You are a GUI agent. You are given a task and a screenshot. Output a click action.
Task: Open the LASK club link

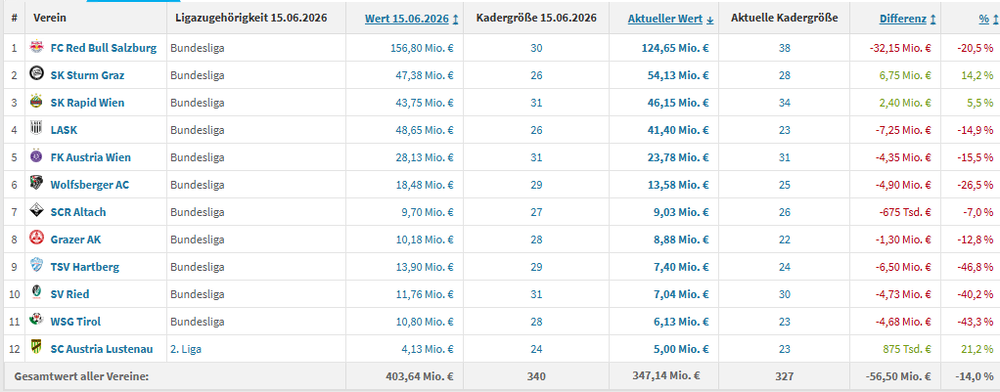point(64,130)
